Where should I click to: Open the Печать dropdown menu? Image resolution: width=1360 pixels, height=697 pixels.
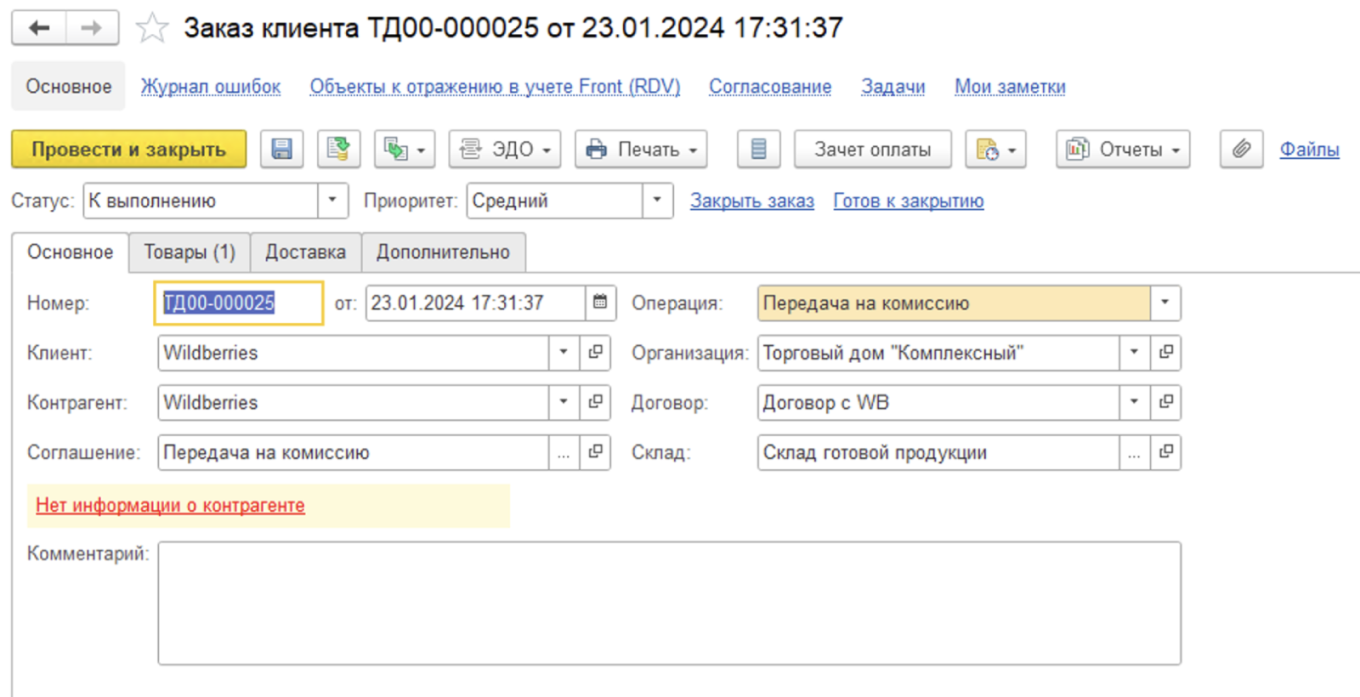641,150
